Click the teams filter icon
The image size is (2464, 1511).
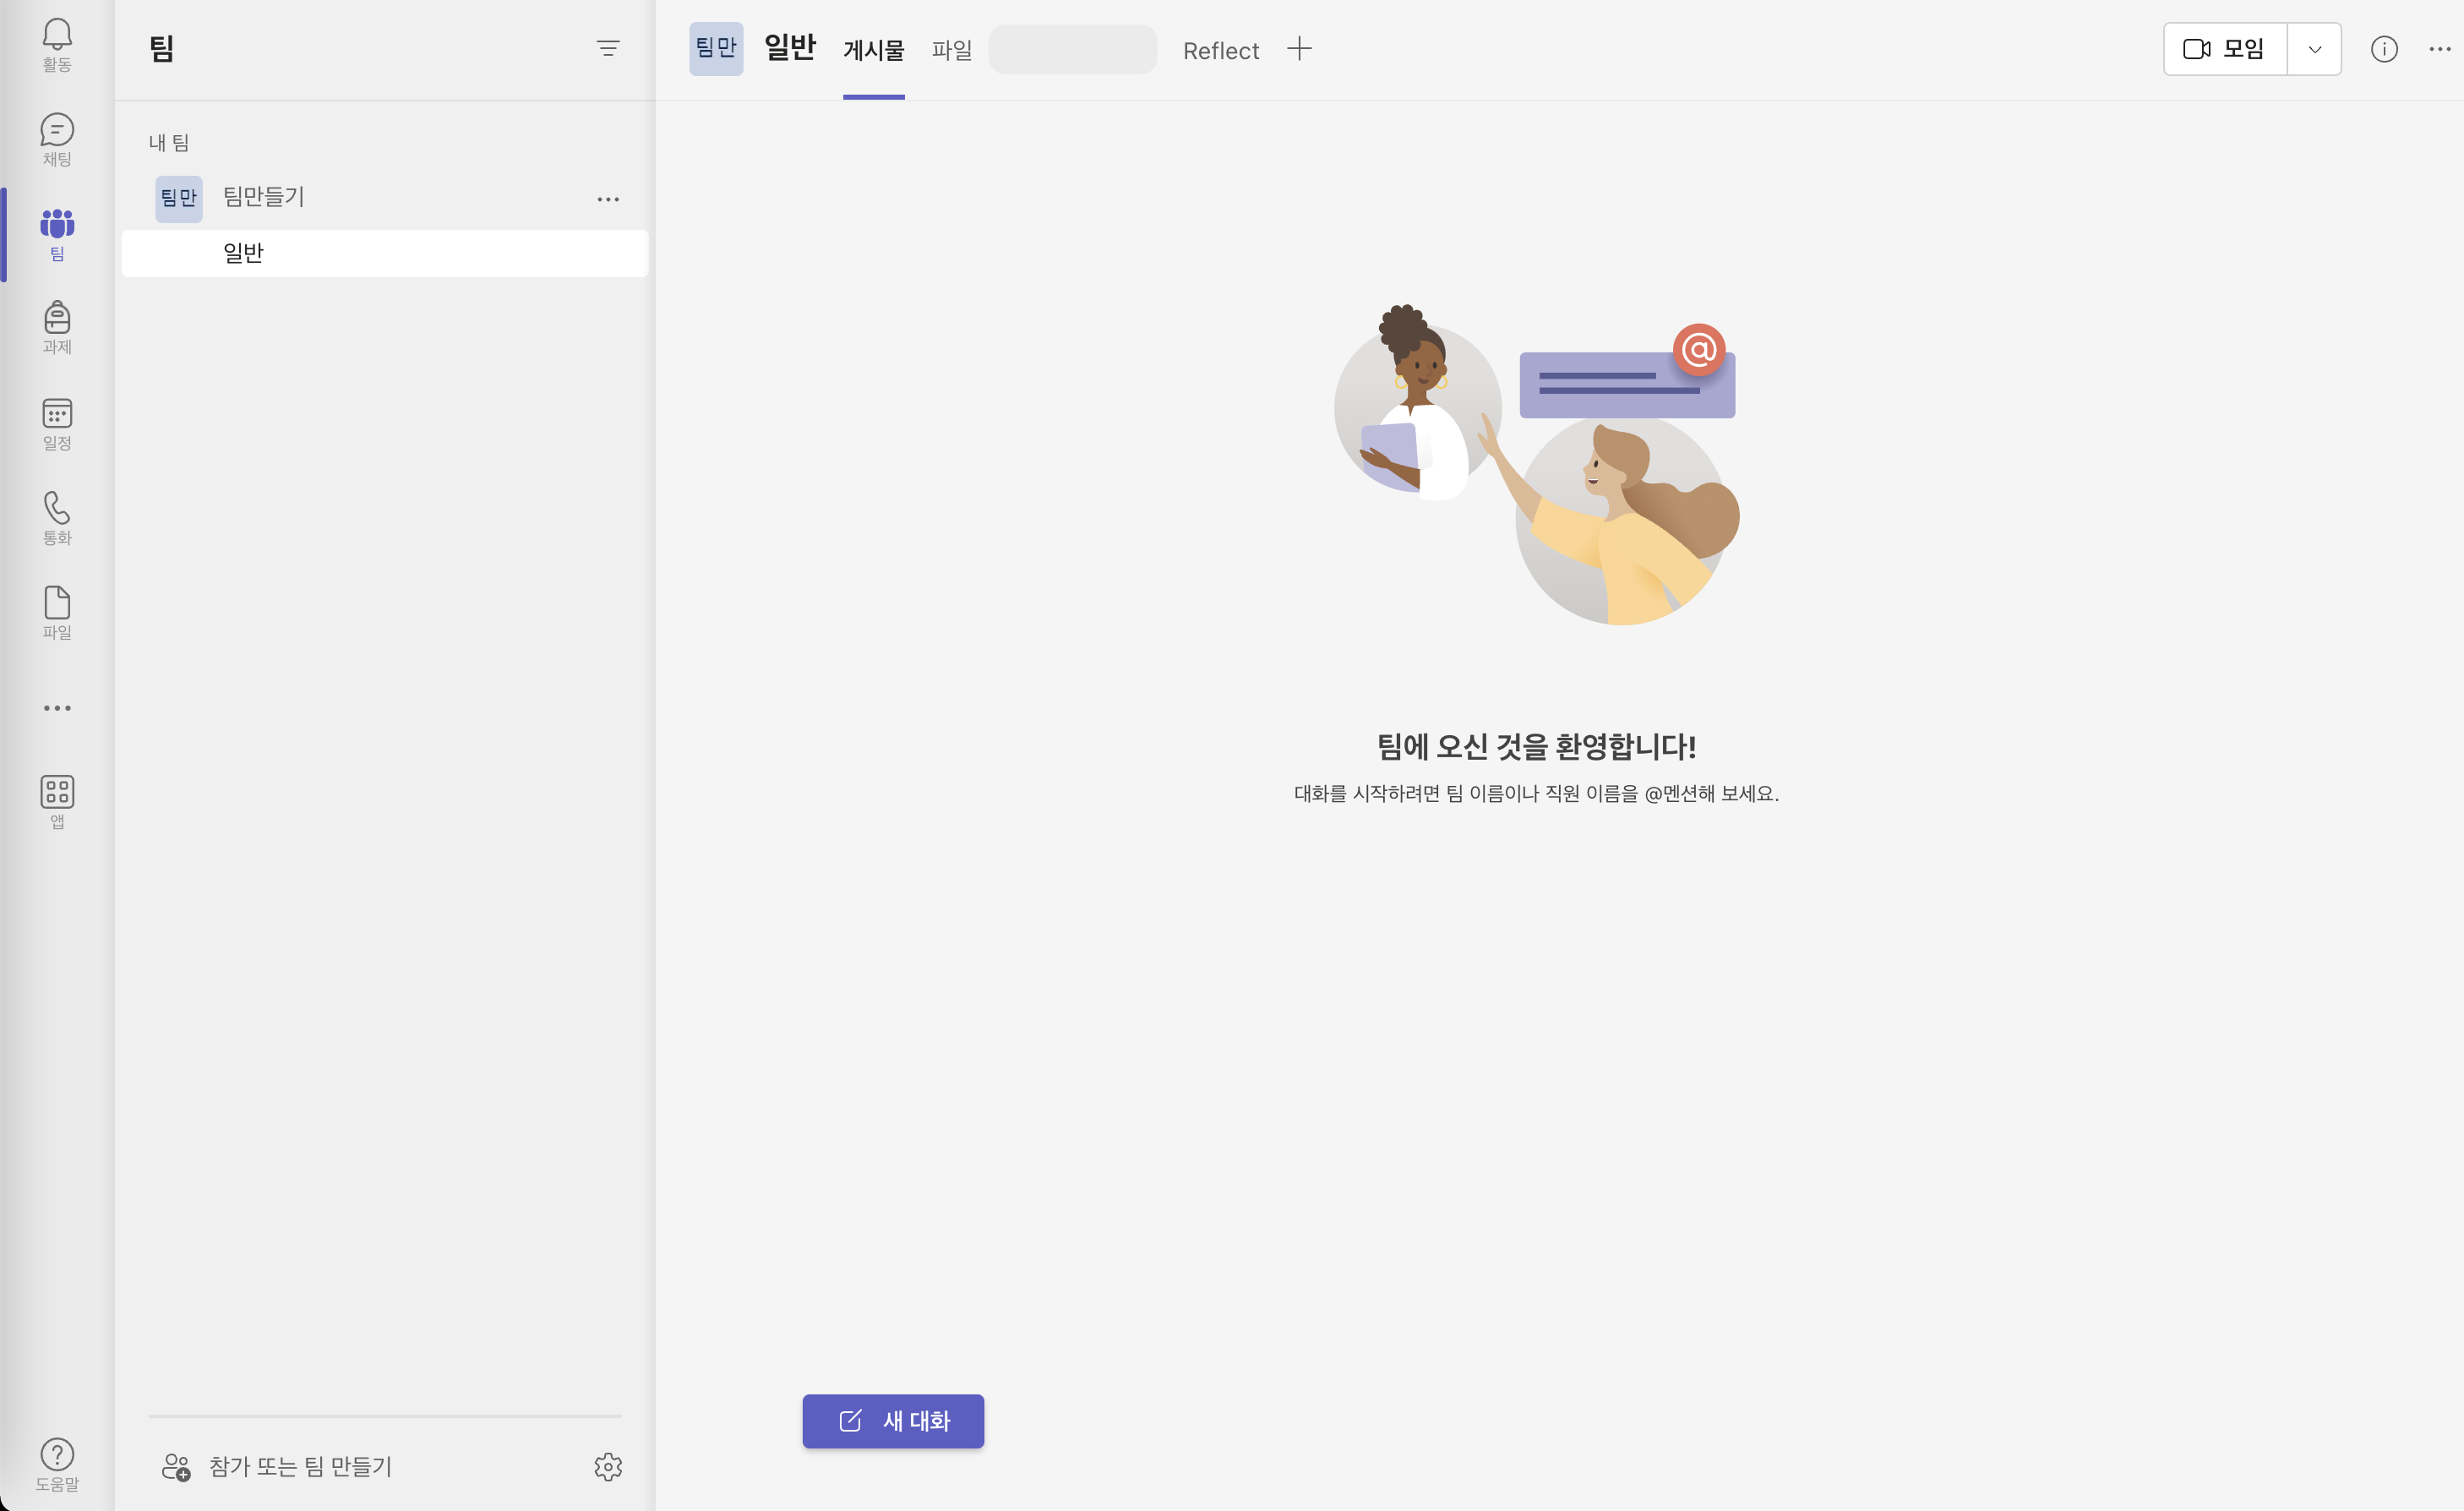(608, 48)
